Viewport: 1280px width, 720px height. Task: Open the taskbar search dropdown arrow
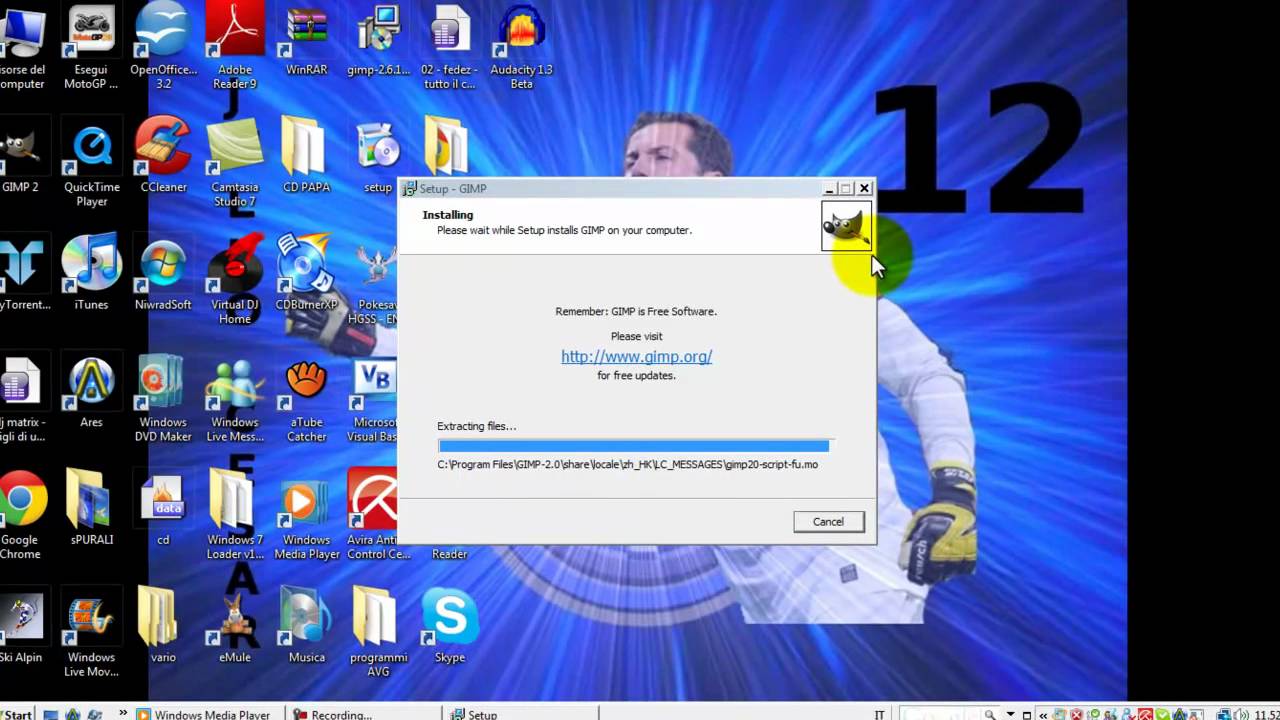1010,715
